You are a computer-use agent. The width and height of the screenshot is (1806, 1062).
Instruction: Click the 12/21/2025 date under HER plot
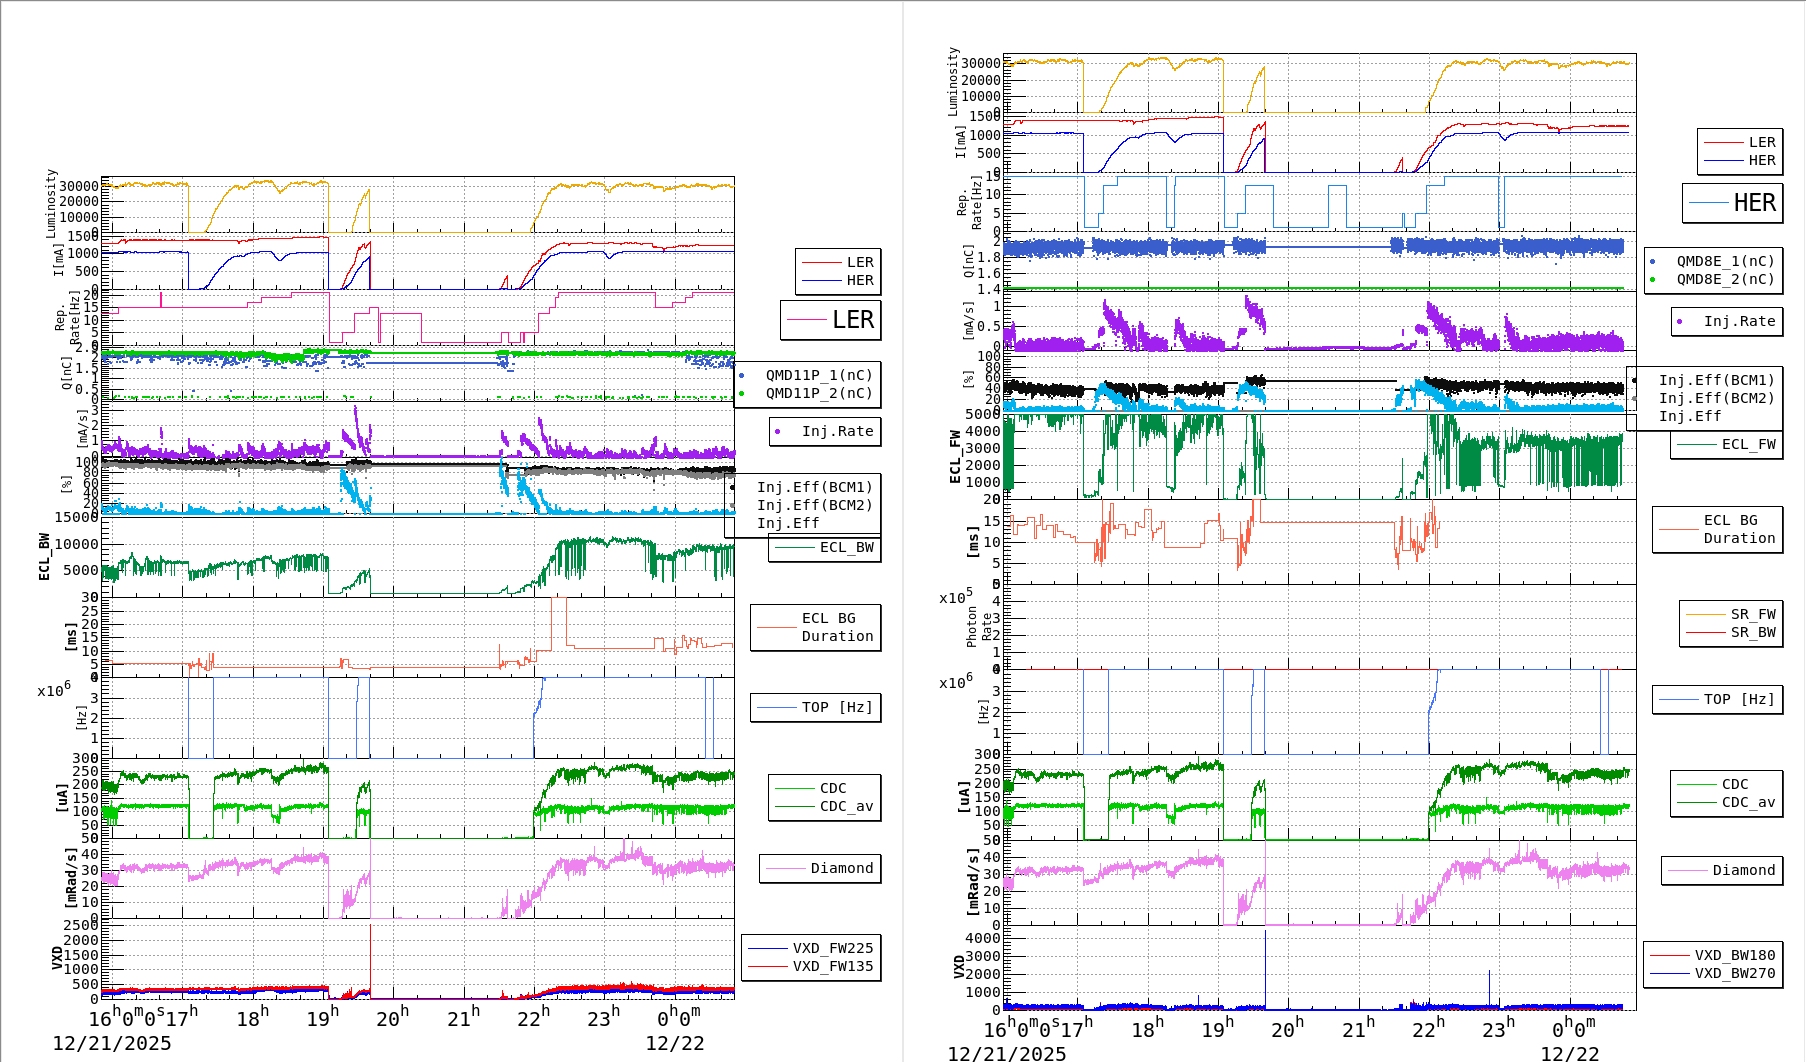coord(1007,1053)
